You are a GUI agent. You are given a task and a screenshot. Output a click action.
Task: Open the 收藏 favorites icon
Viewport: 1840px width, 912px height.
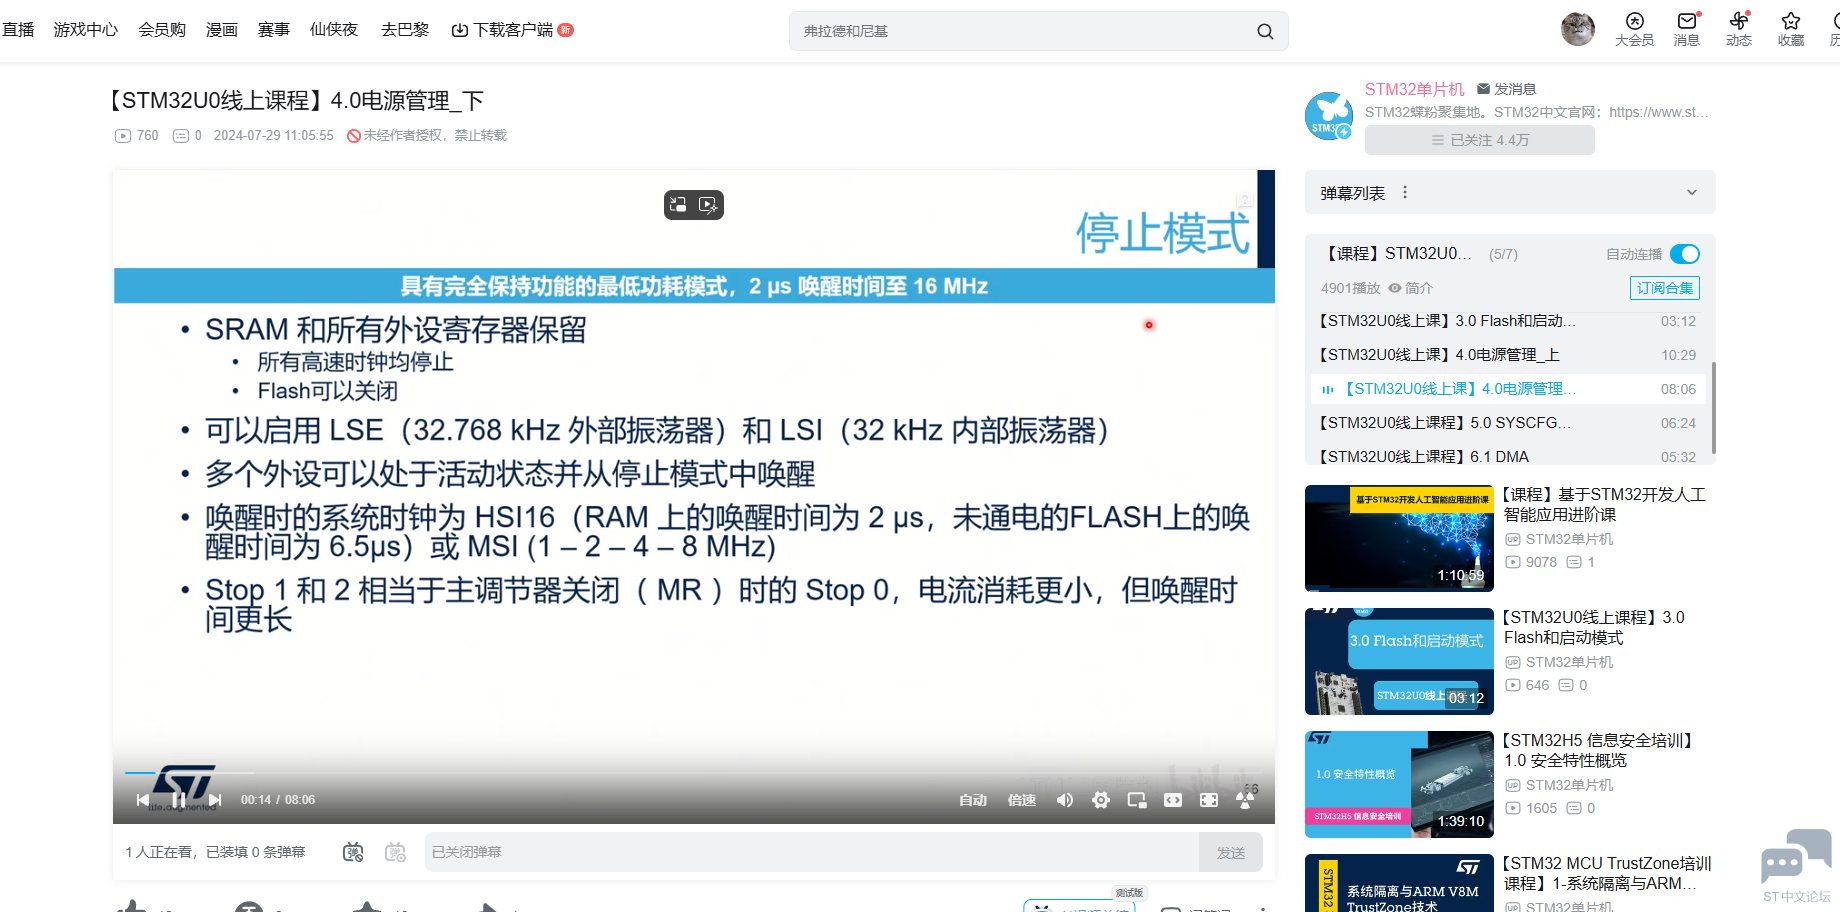[x=1791, y=29]
